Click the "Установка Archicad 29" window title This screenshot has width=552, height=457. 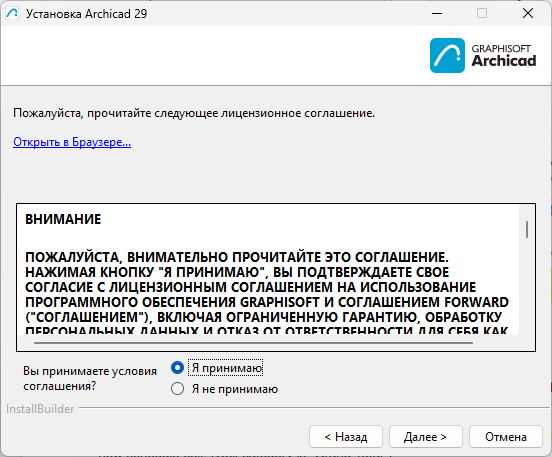click(86, 14)
